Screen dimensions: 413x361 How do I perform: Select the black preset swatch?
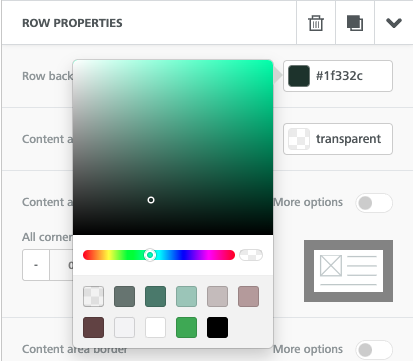click(217, 327)
